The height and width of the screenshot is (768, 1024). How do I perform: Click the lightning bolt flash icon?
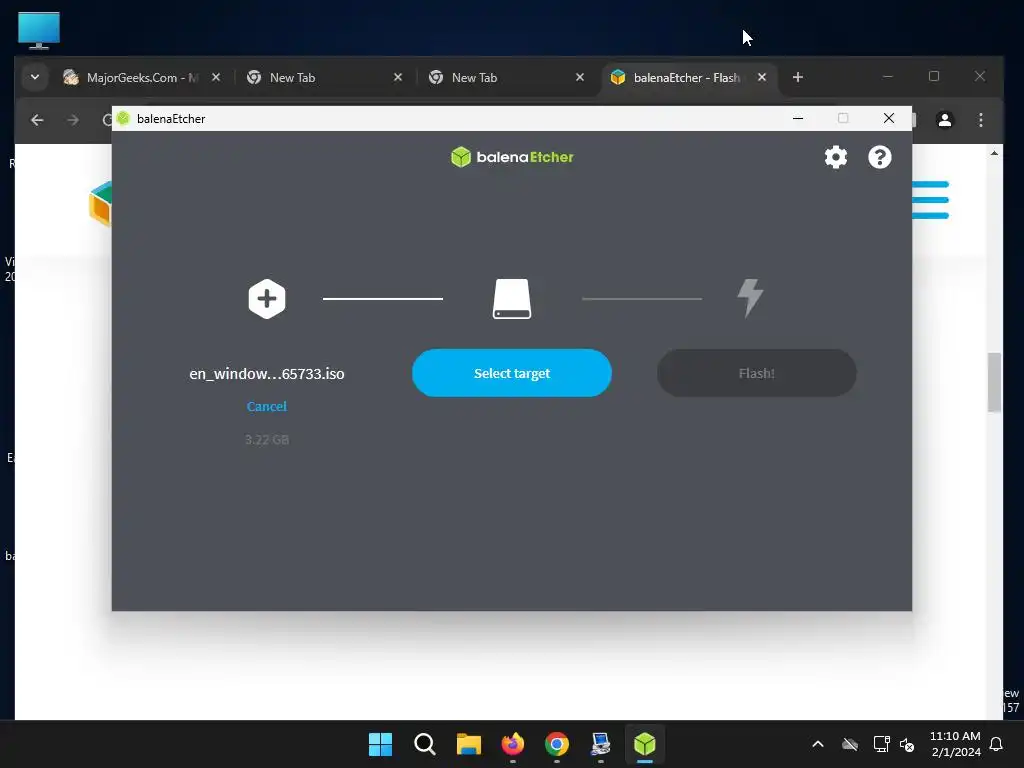tap(750, 298)
